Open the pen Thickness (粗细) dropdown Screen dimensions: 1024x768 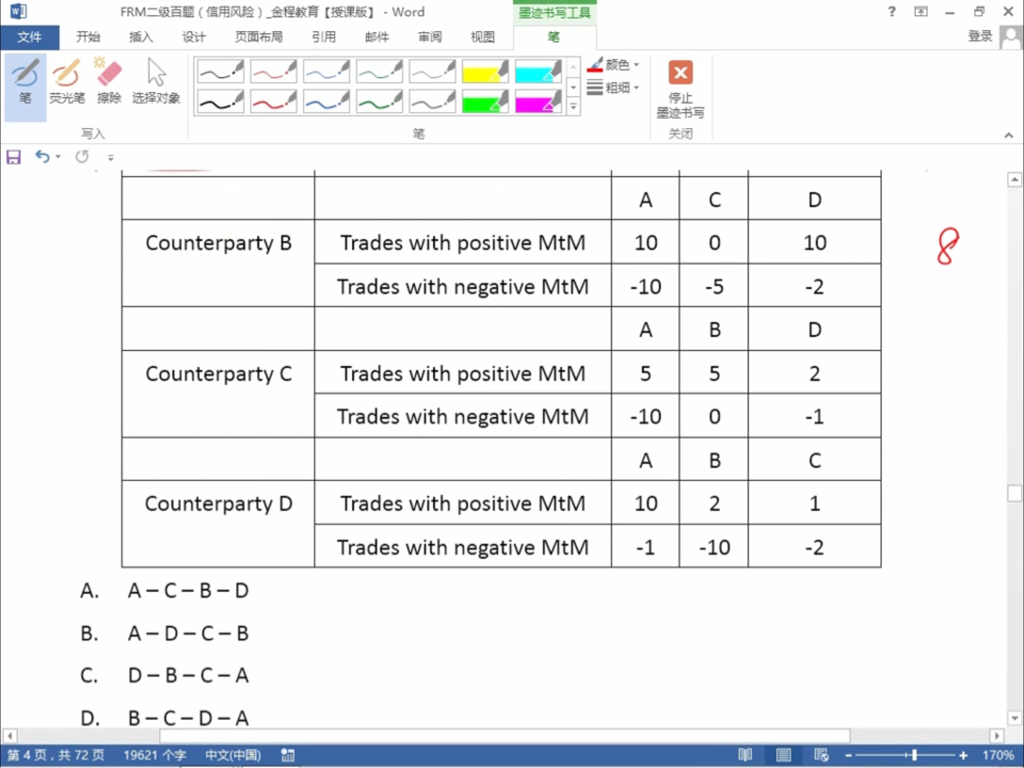pos(613,88)
